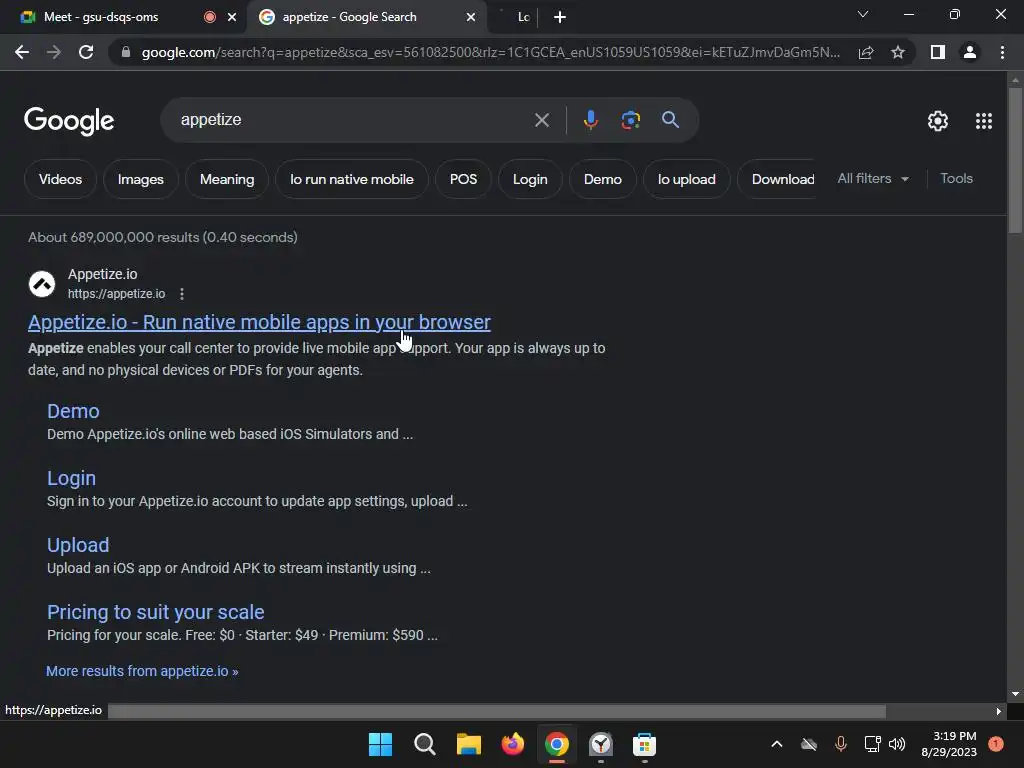Open the Google apps grid
Image resolution: width=1024 pixels, height=768 pixels.
(984, 121)
